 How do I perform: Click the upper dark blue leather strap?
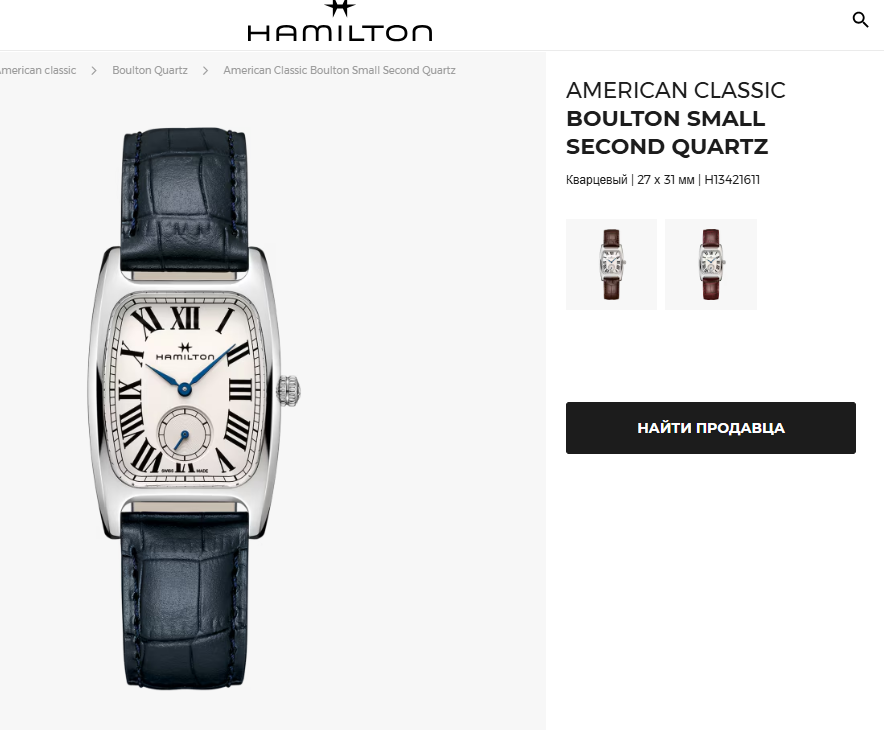184,200
